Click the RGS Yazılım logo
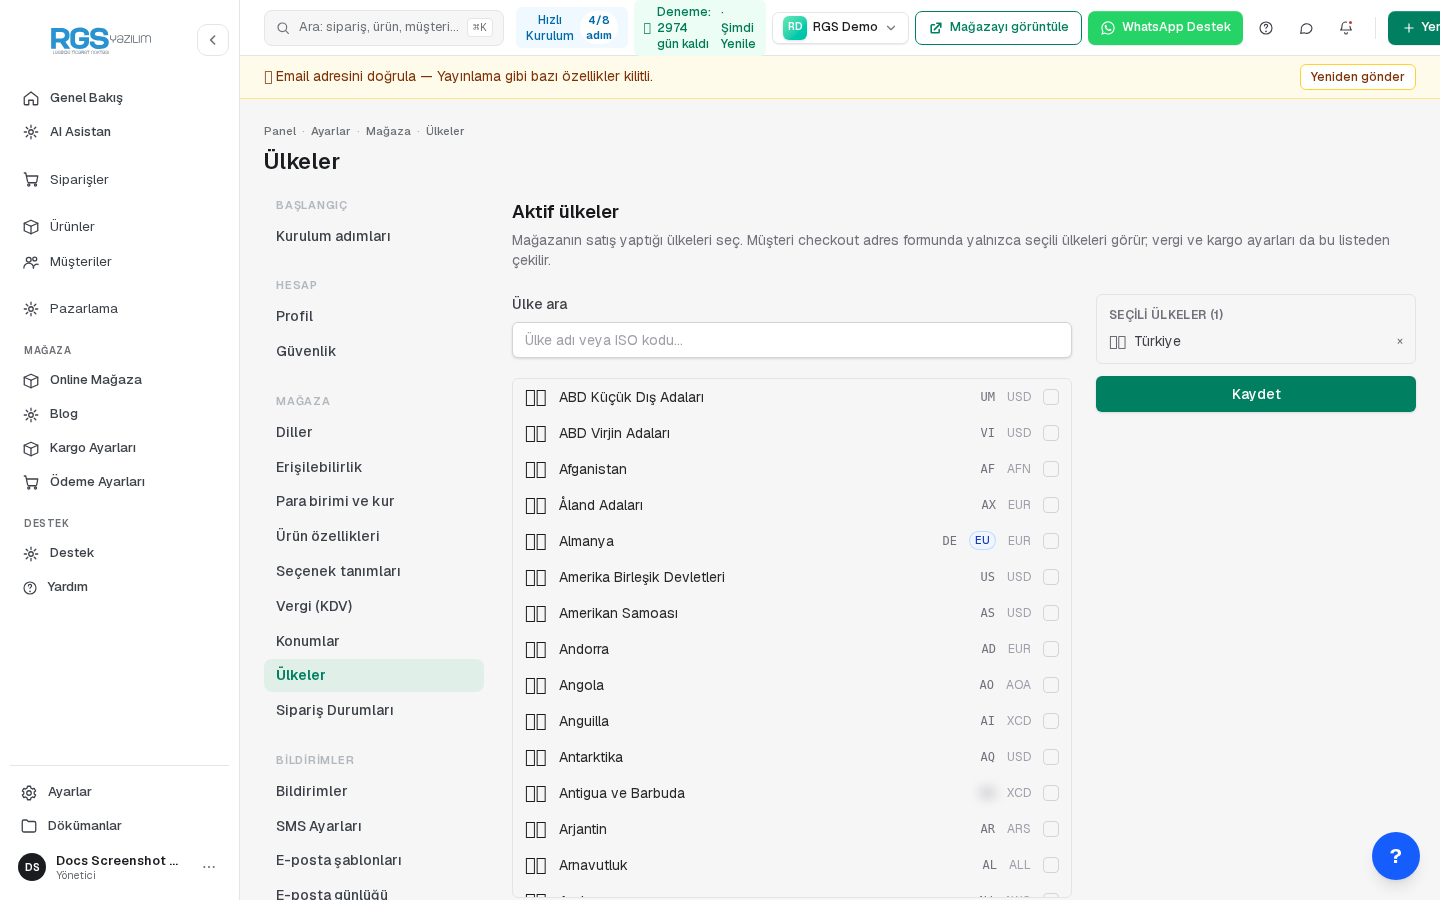The width and height of the screenshot is (1440, 900). [101, 40]
